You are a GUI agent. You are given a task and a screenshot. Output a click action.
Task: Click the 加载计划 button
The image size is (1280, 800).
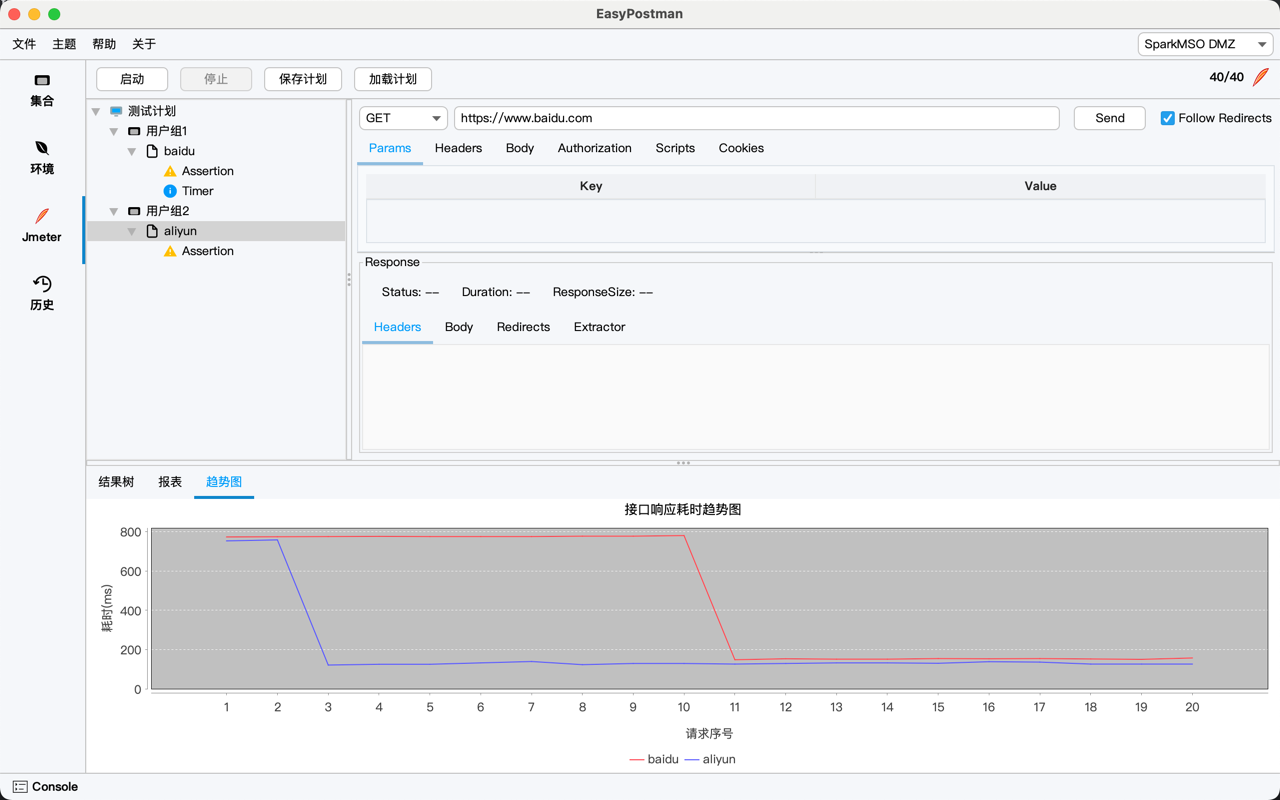pyautogui.click(x=393, y=79)
